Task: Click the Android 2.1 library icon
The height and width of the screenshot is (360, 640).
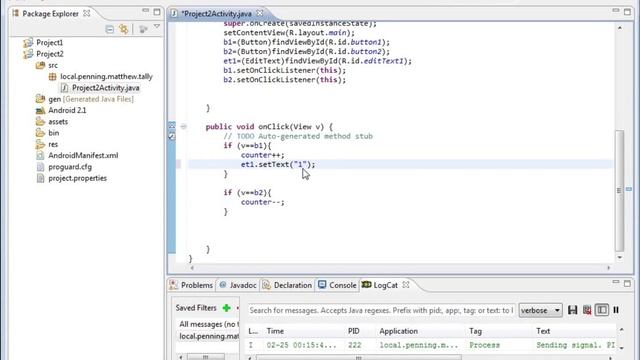Action: (40, 110)
